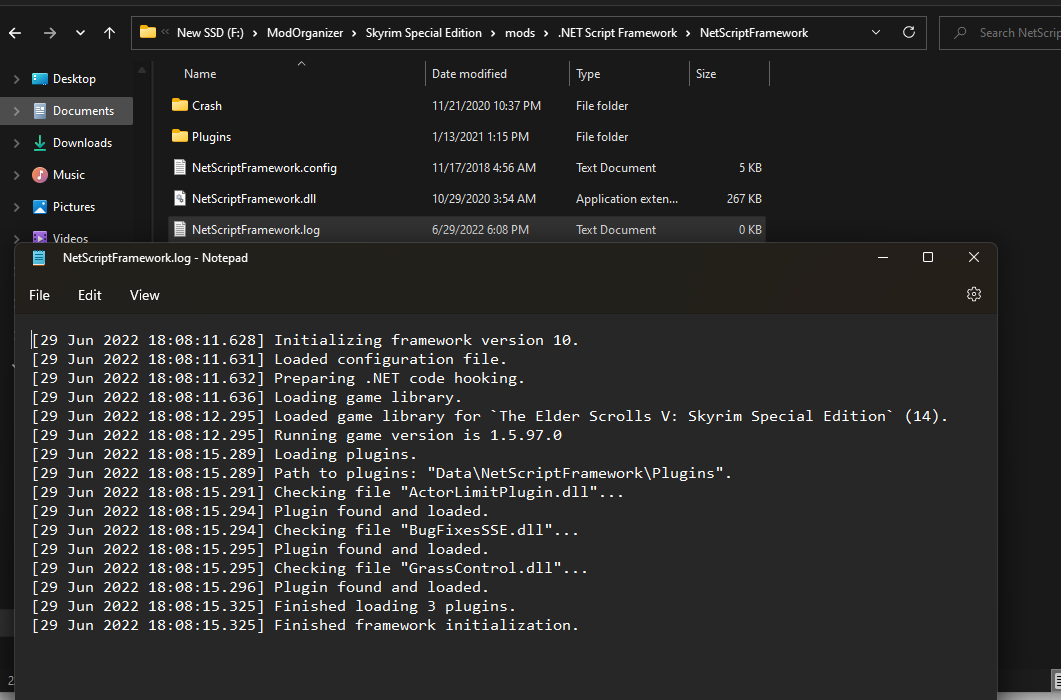Expand chevron after mods breadcrumb

point(546,33)
